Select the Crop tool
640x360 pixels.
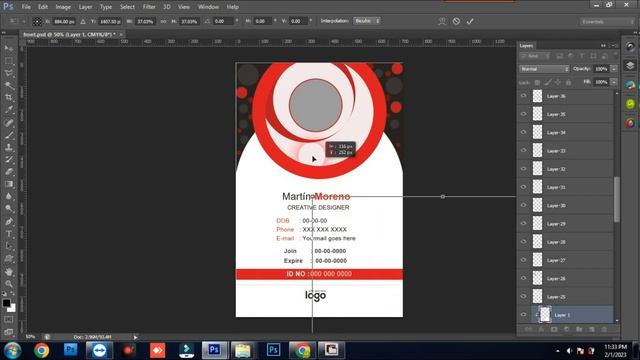(9, 98)
